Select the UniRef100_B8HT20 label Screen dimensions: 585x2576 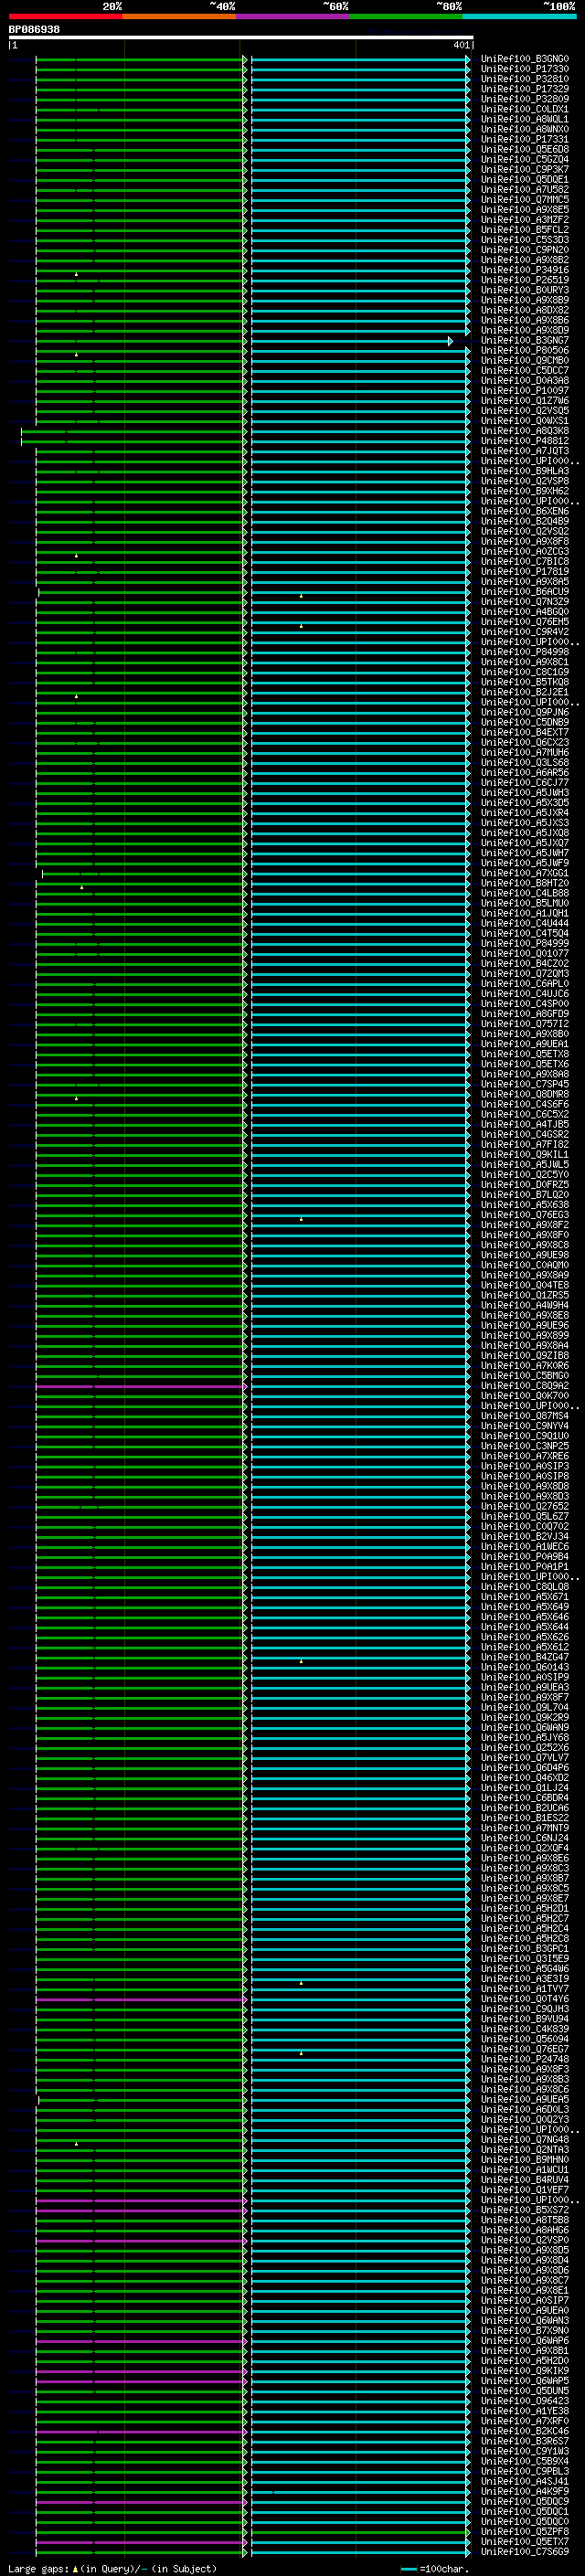point(525,883)
